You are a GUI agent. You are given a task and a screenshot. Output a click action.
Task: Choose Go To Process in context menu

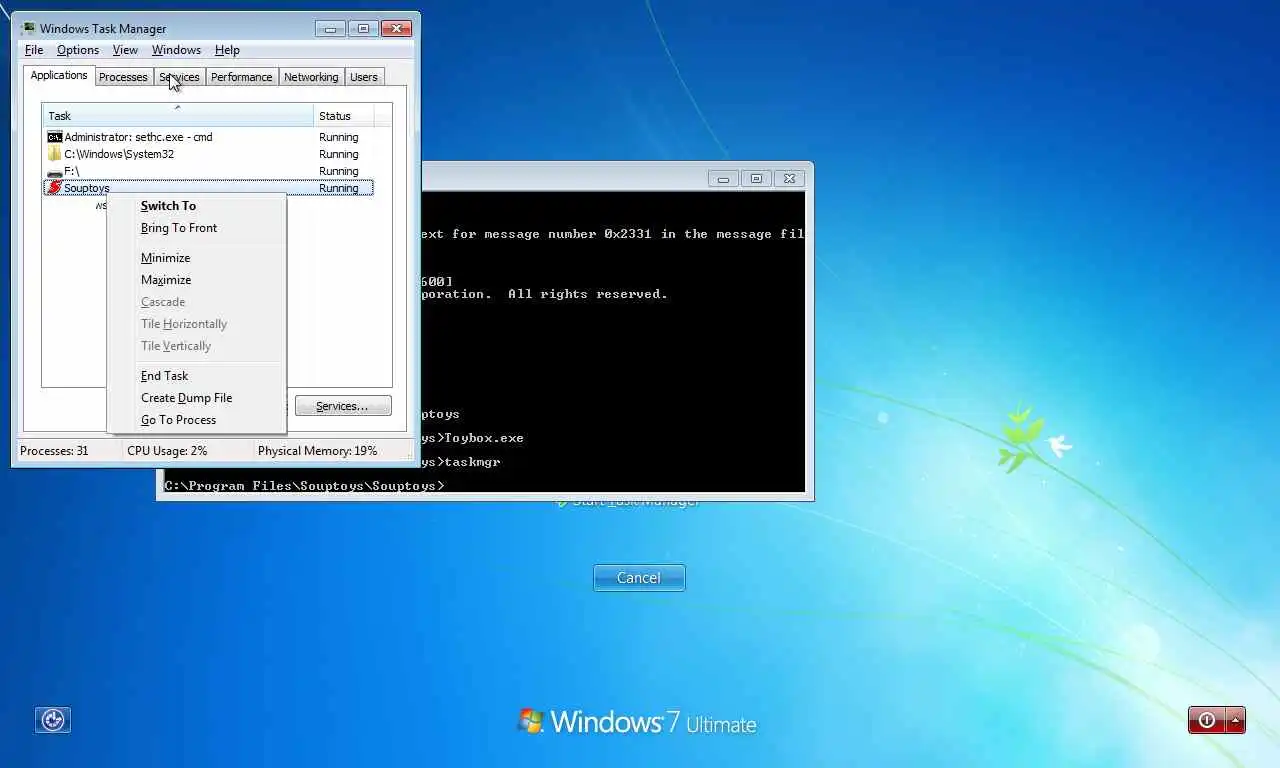pos(196,420)
